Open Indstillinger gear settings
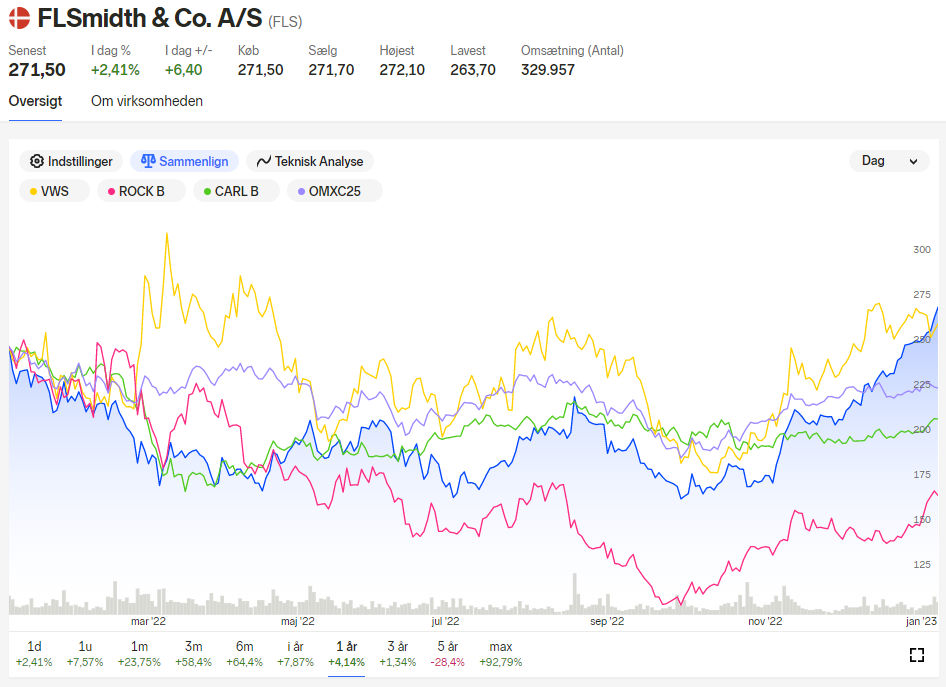The height and width of the screenshot is (687, 946). click(x=71, y=161)
